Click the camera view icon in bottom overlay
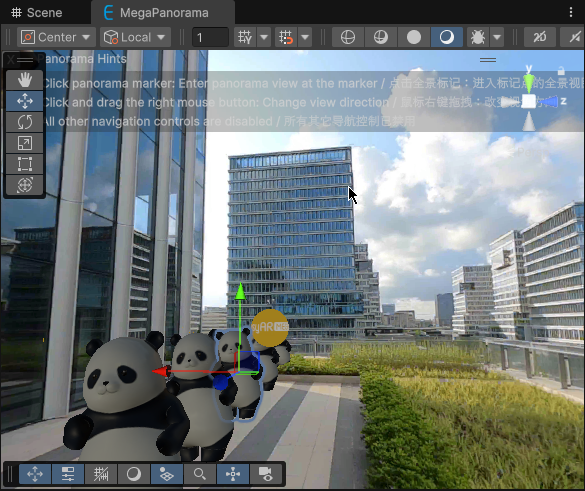The image size is (585, 491). click(x=266, y=474)
